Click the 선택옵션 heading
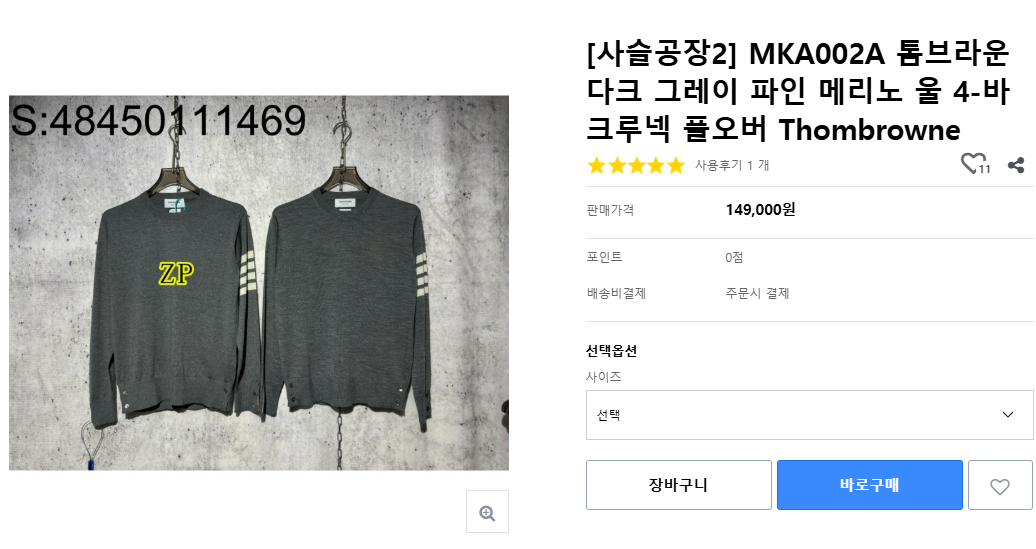Image resolution: width=1036 pixels, height=549 pixels. tap(611, 351)
